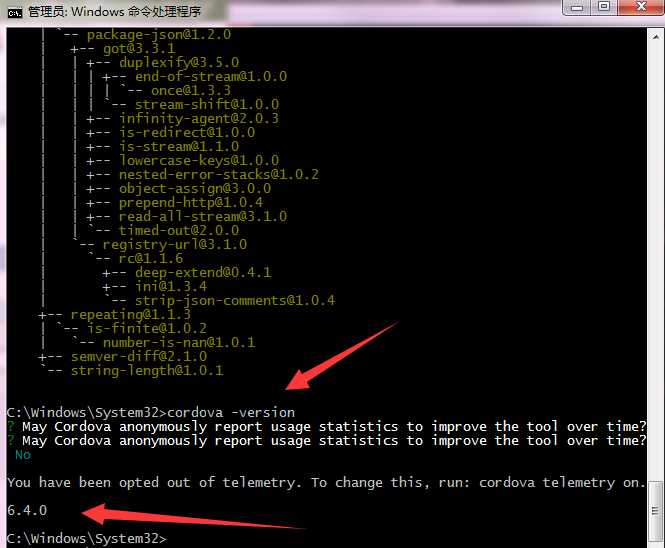Image resolution: width=665 pixels, height=548 pixels.
Task: Click the repeating@1.1.3 entry
Action: [131, 314]
